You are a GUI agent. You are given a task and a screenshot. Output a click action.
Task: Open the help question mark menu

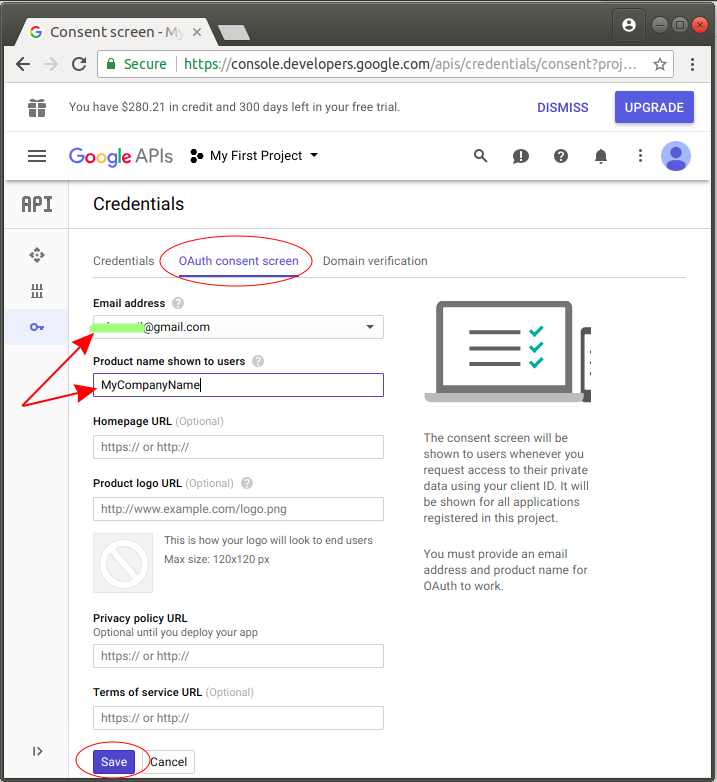tap(560, 156)
